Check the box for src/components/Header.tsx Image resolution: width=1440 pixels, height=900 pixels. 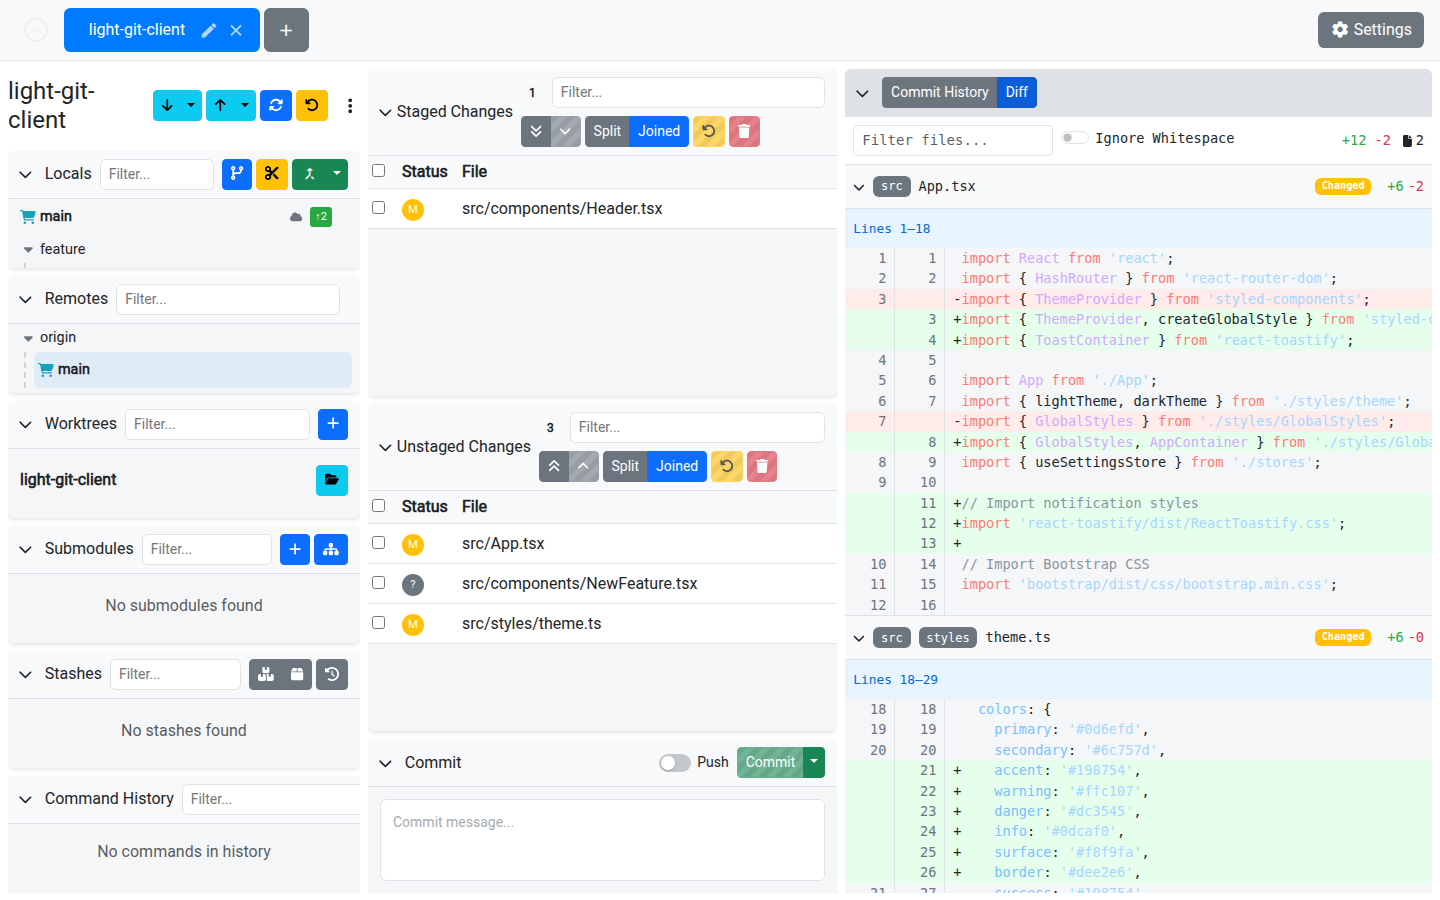[378, 208]
